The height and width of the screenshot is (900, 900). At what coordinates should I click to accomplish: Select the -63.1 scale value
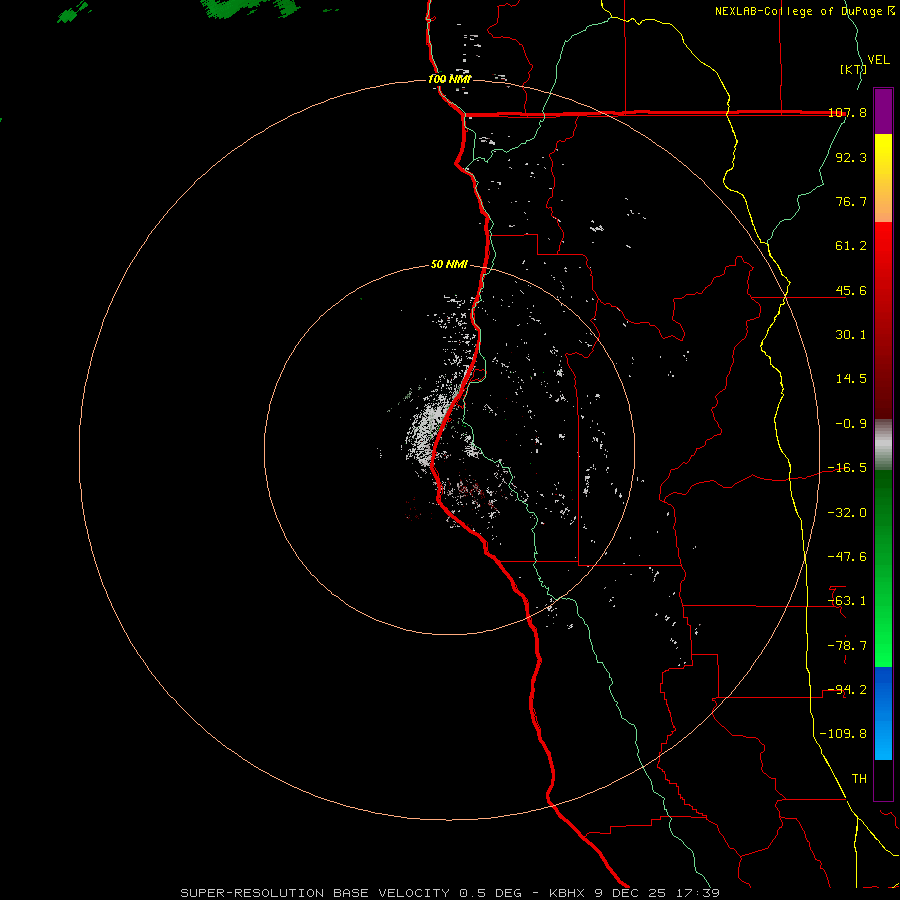[847, 601]
